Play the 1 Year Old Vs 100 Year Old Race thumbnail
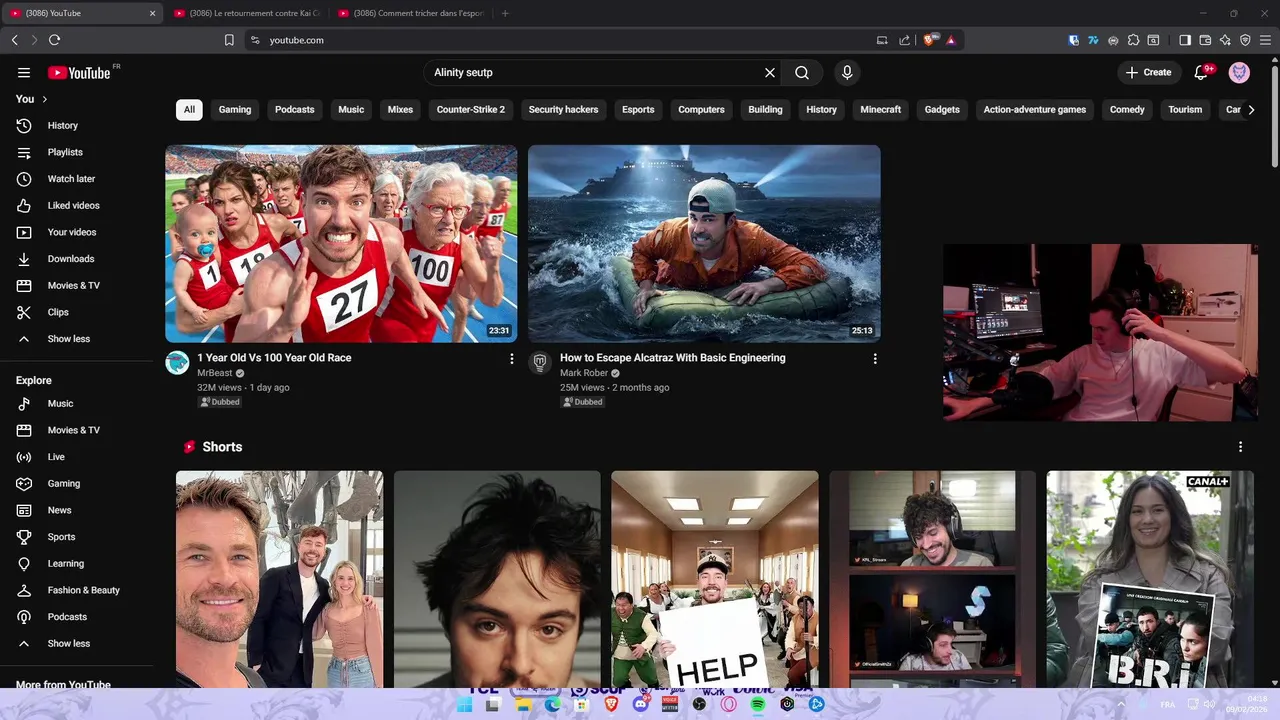 pyautogui.click(x=341, y=243)
